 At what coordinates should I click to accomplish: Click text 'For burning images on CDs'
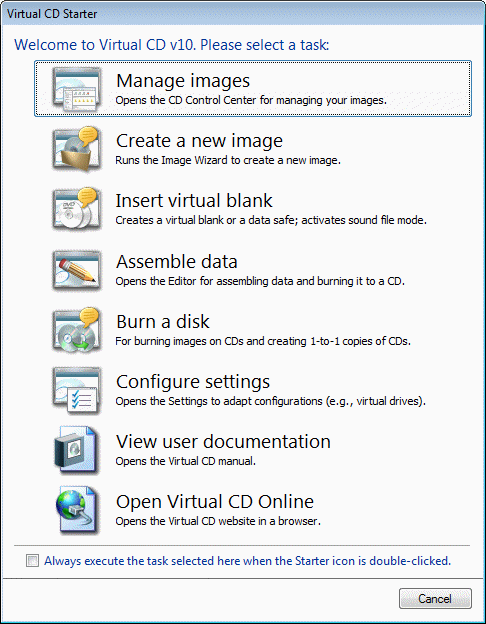pyautogui.click(x=179, y=341)
